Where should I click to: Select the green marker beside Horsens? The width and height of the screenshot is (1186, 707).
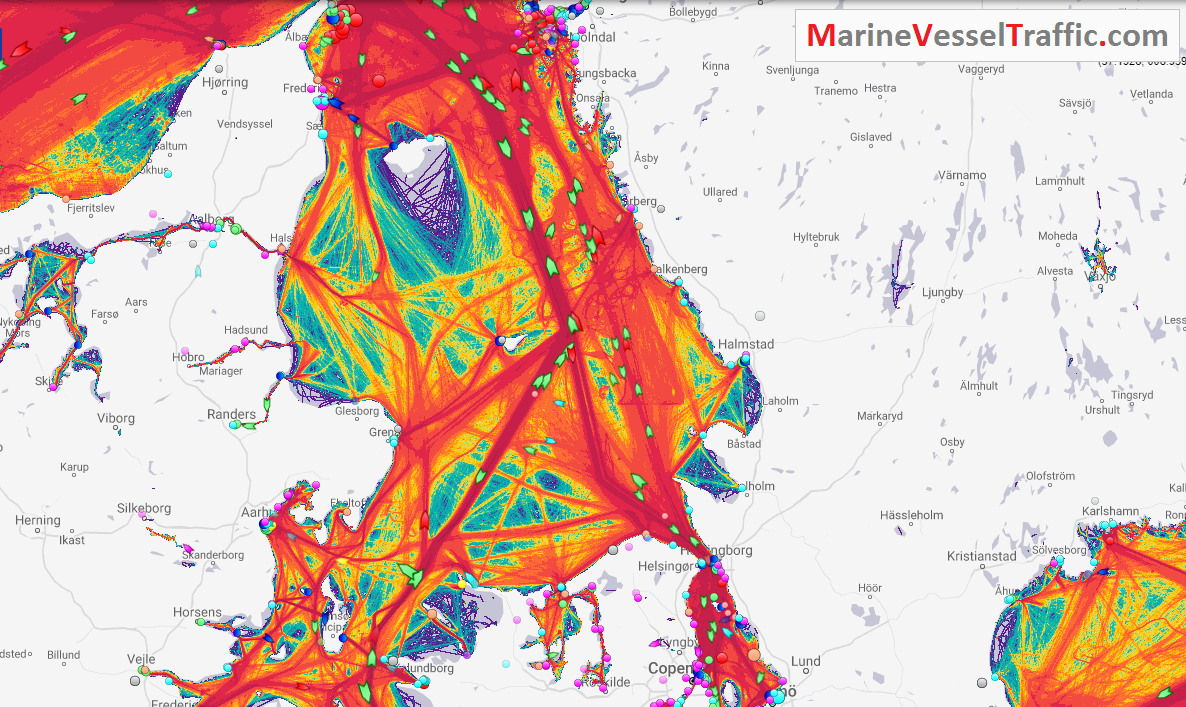click(201, 621)
